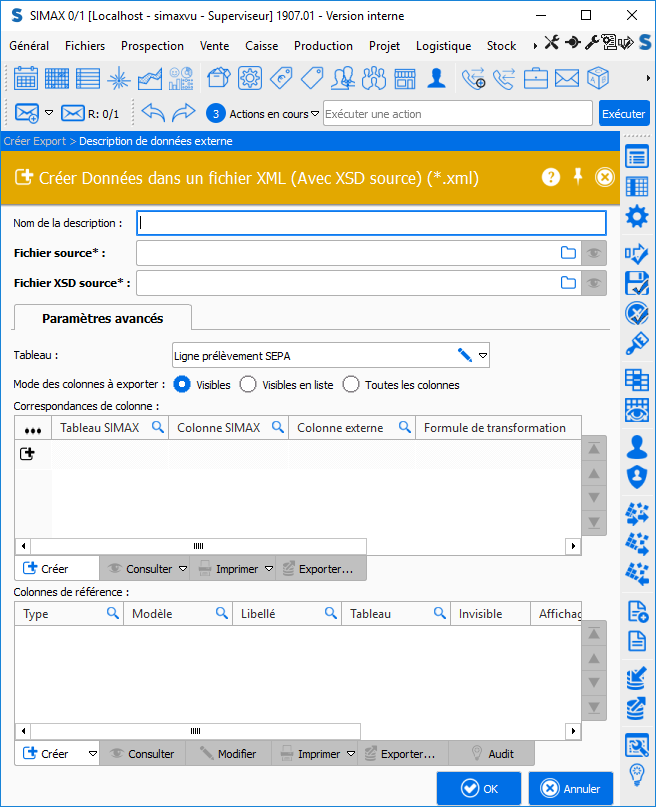Click the help question mark icon
Viewport: 656px width, 807px height.
[x=551, y=177]
